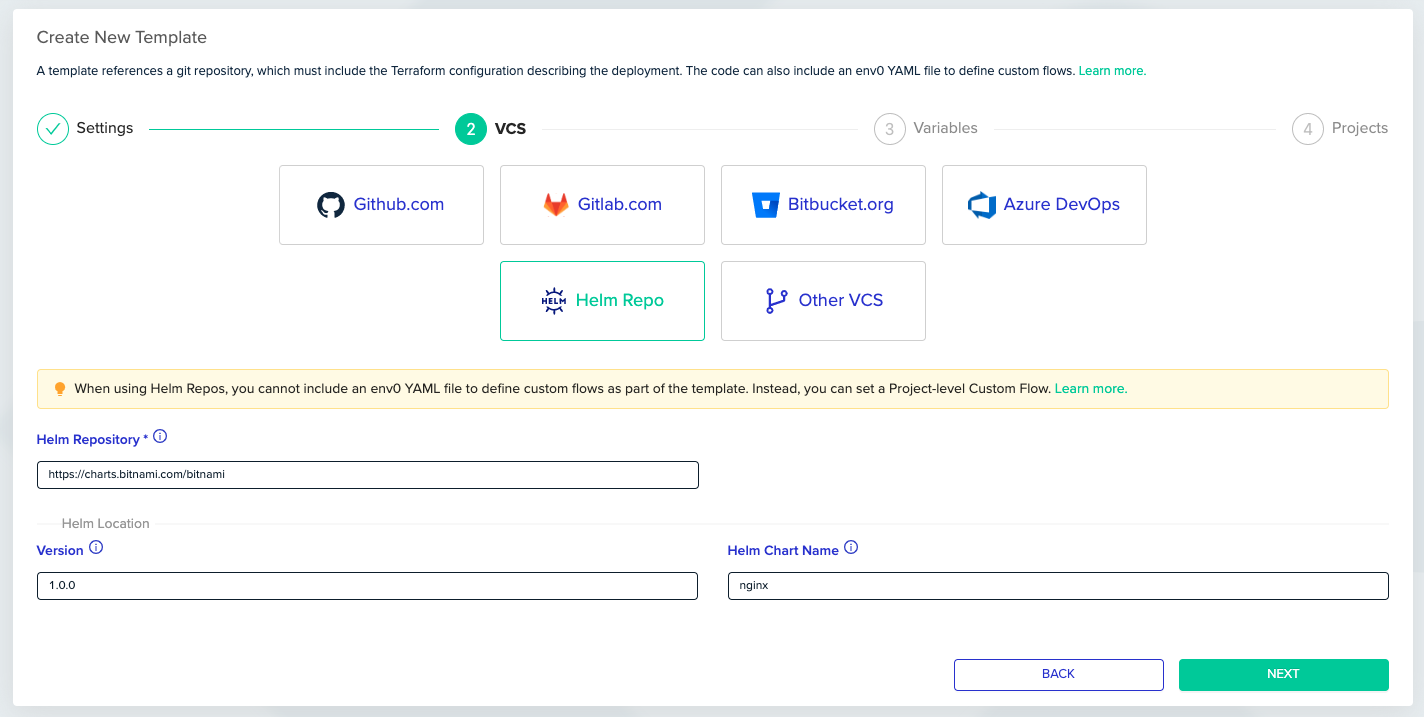Open Learn more link in template description
1424x717 pixels.
pyautogui.click(x=1112, y=71)
